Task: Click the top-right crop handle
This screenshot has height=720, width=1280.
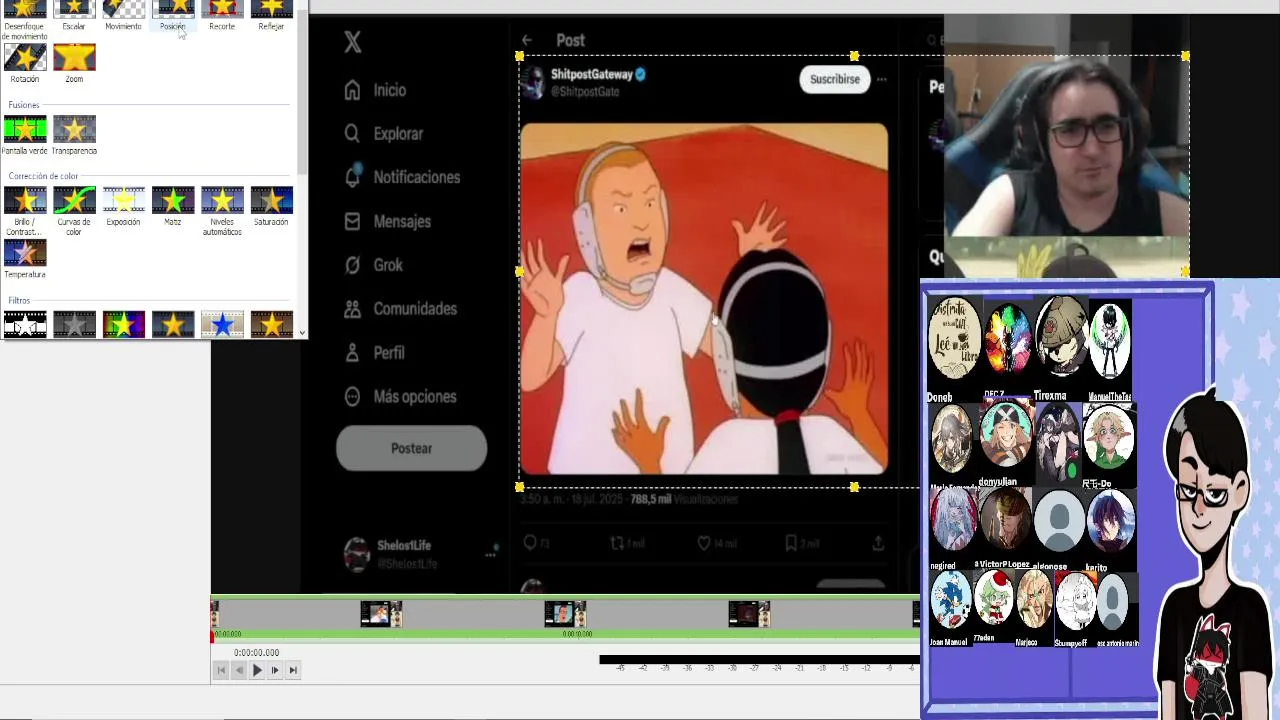Action: pyautogui.click(x=1185, y=56)
